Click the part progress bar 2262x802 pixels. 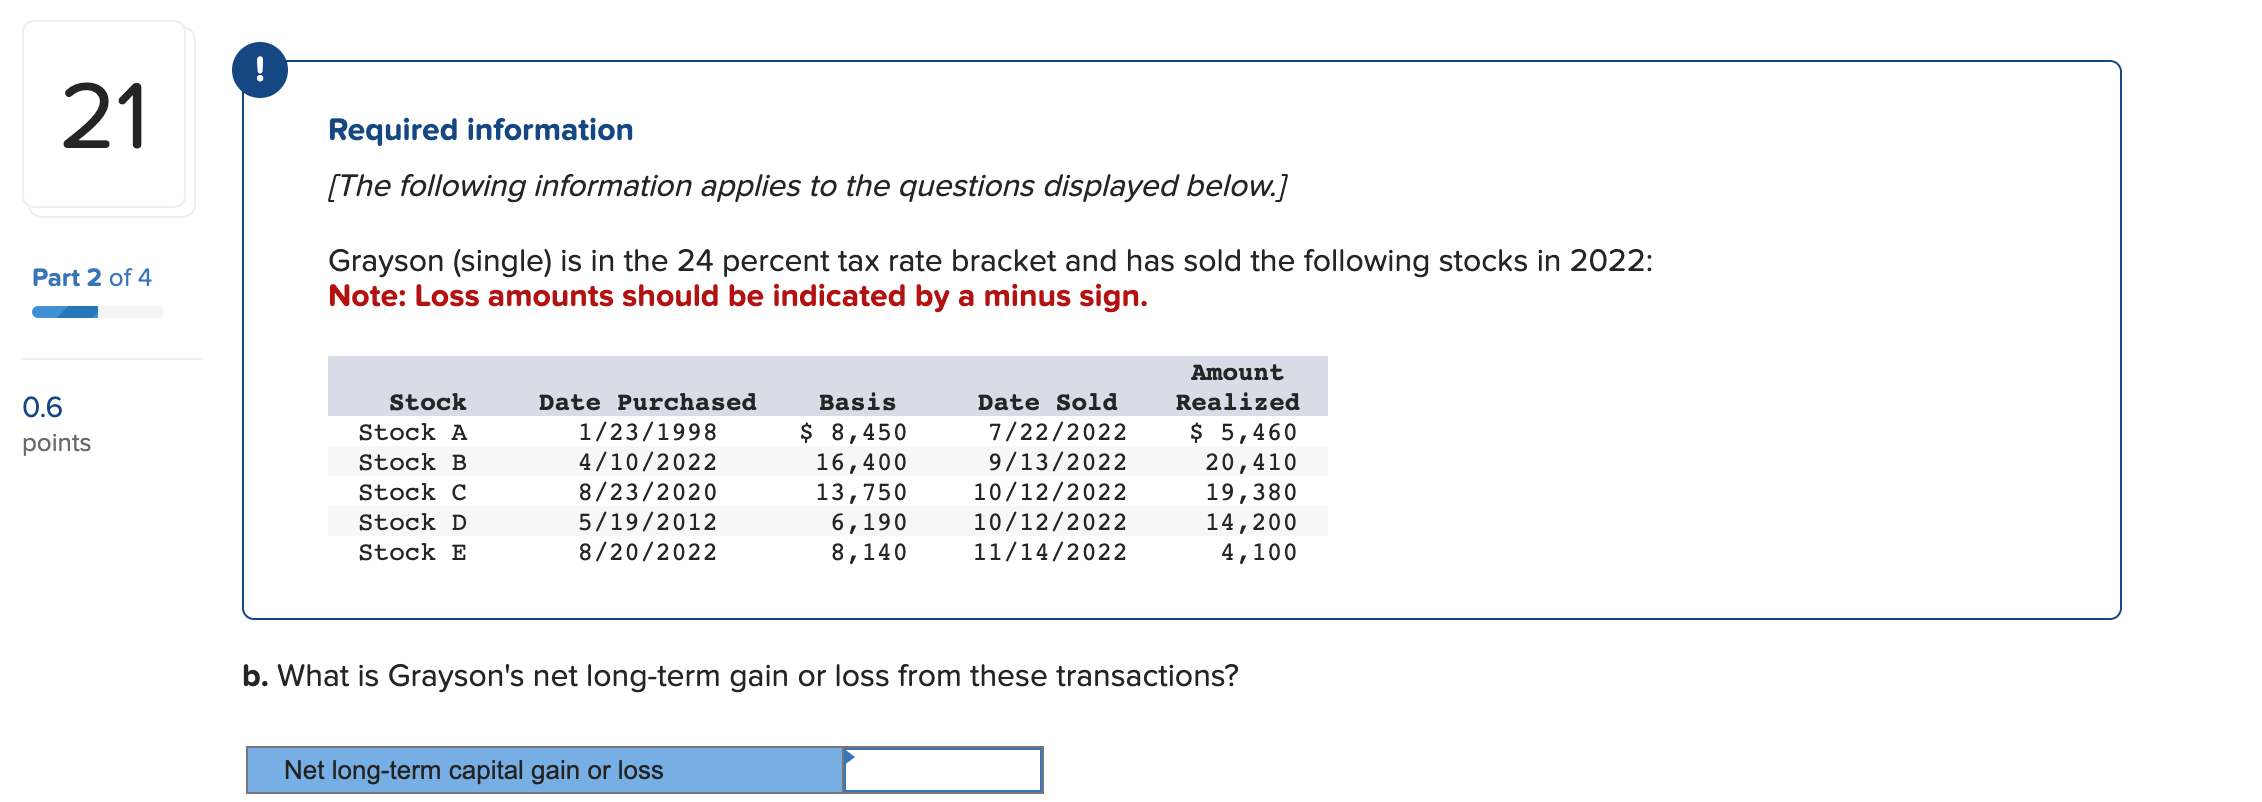97,312
